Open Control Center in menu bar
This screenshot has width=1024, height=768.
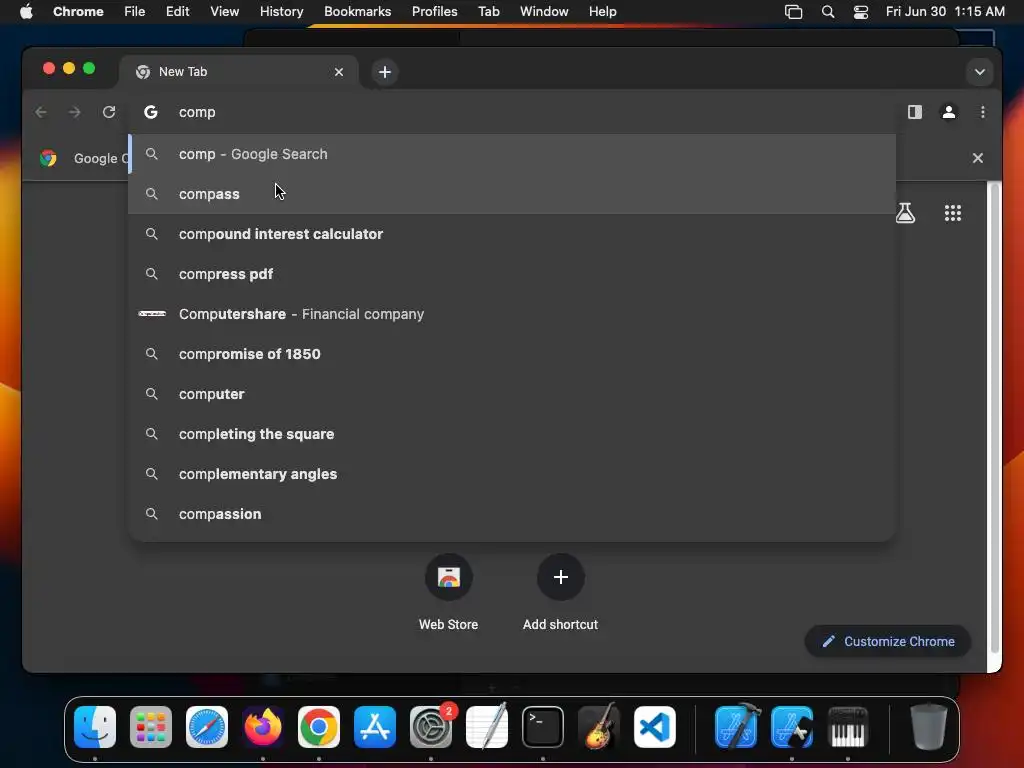(861, 12)
